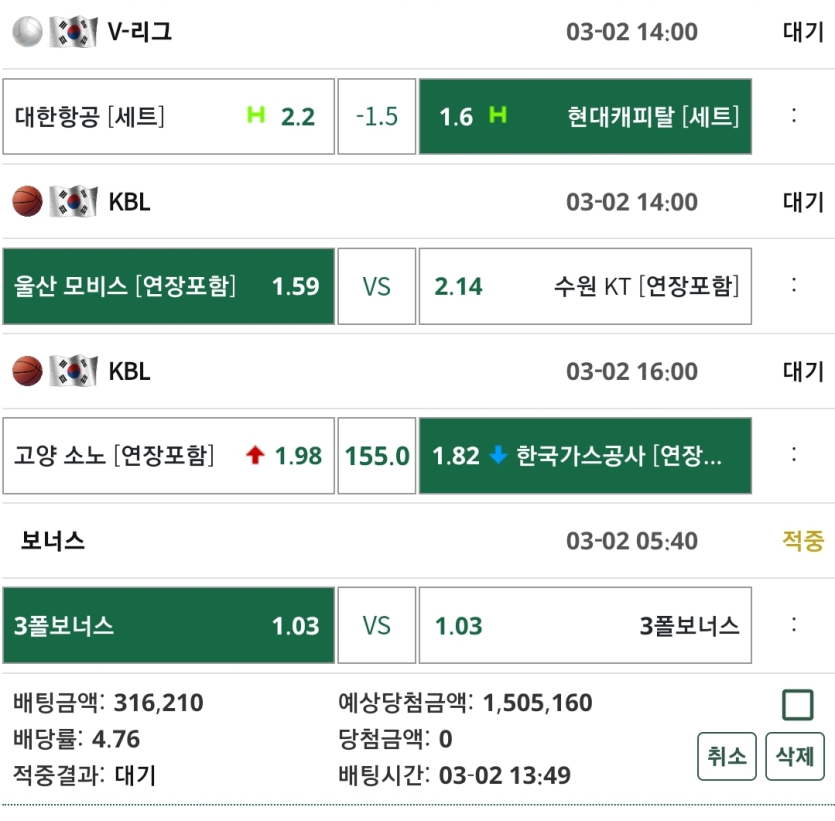The height and width of the screenshot is (821, 835).
Task: Click the blue down arrow beside 1.82
Action: pos(498,456)
